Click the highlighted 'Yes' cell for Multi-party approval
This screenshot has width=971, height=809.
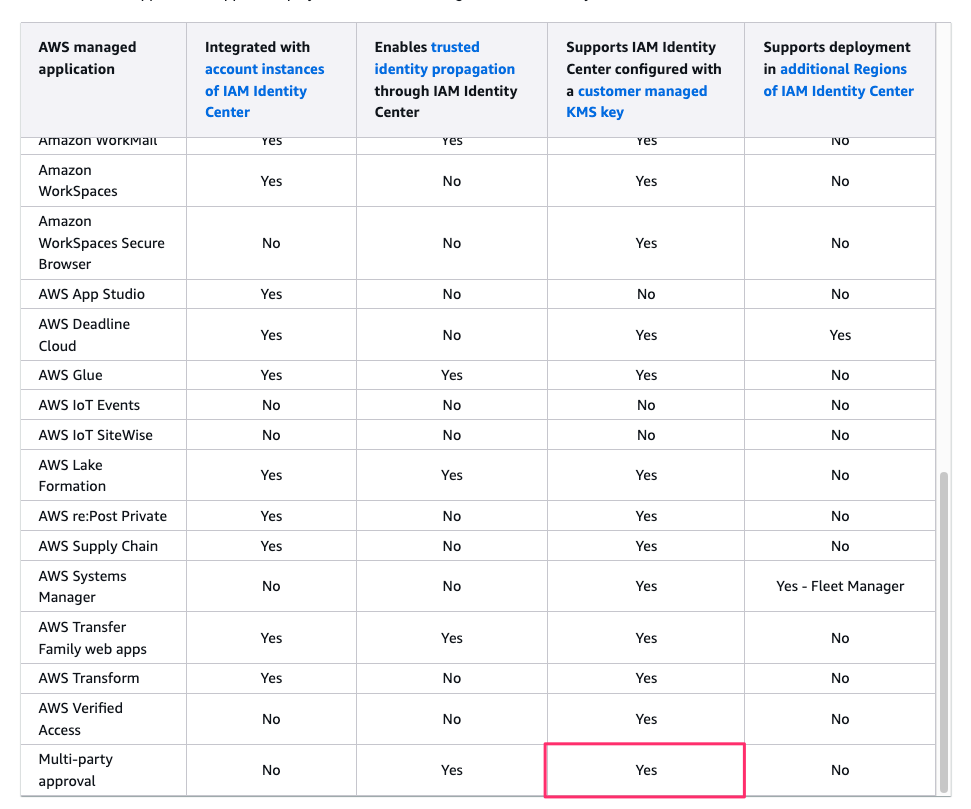pyautogui.click(x=646, y=770)
